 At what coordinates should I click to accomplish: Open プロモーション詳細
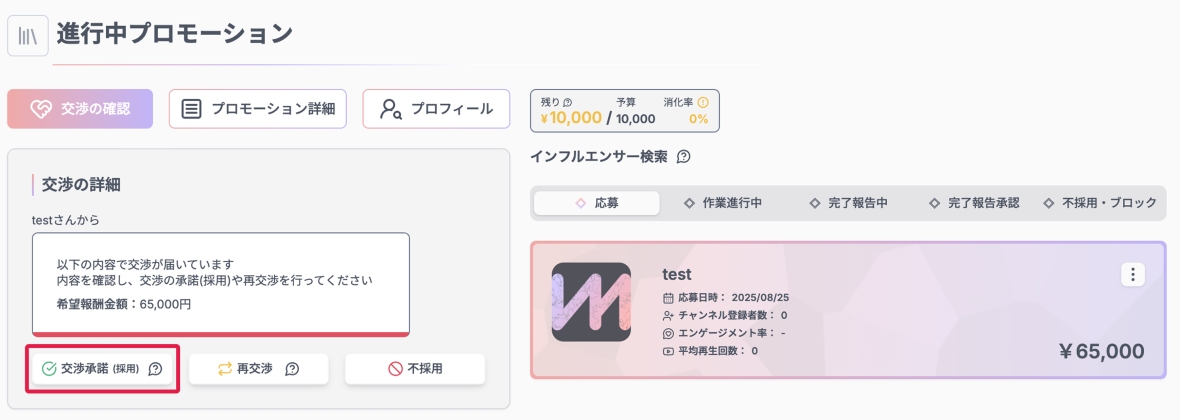tap(258, 109)
